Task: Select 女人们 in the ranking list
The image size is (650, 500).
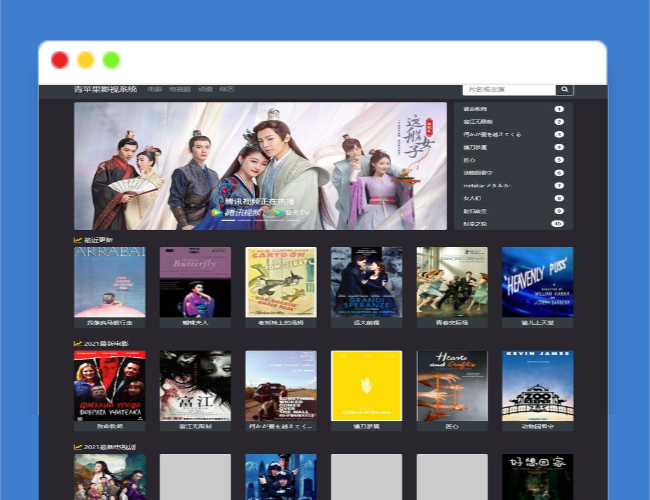Action: pos(472,198)
